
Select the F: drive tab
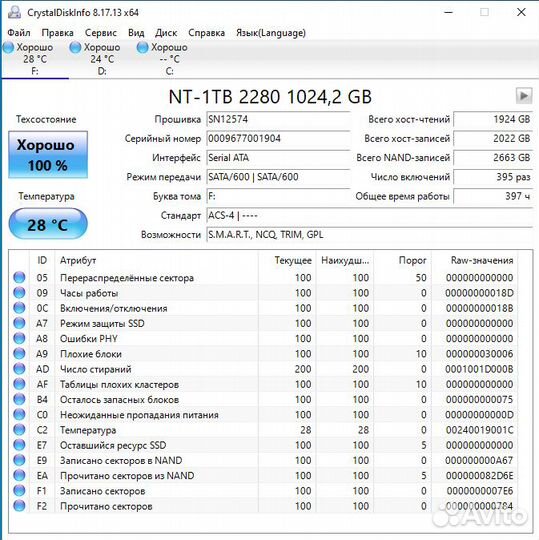point(34,59)
